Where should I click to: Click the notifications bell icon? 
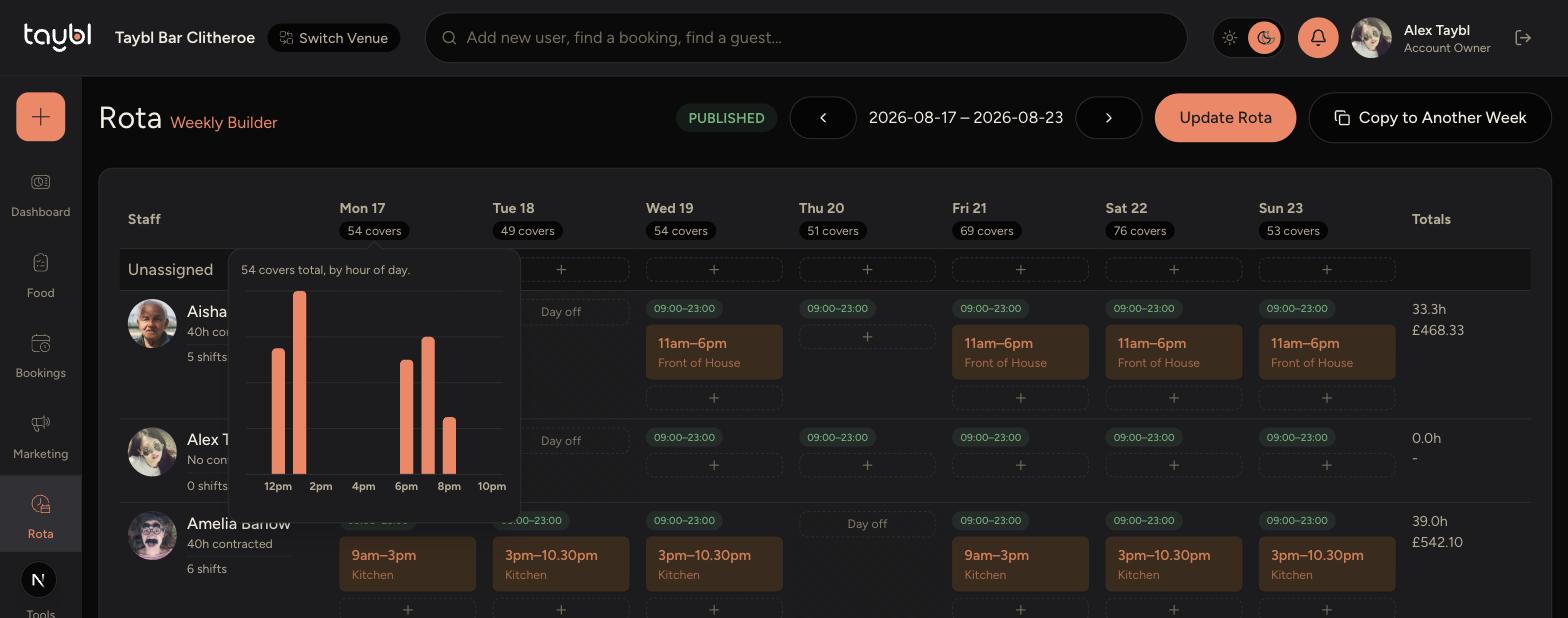pyautogui.click(x=1318, y=38)
